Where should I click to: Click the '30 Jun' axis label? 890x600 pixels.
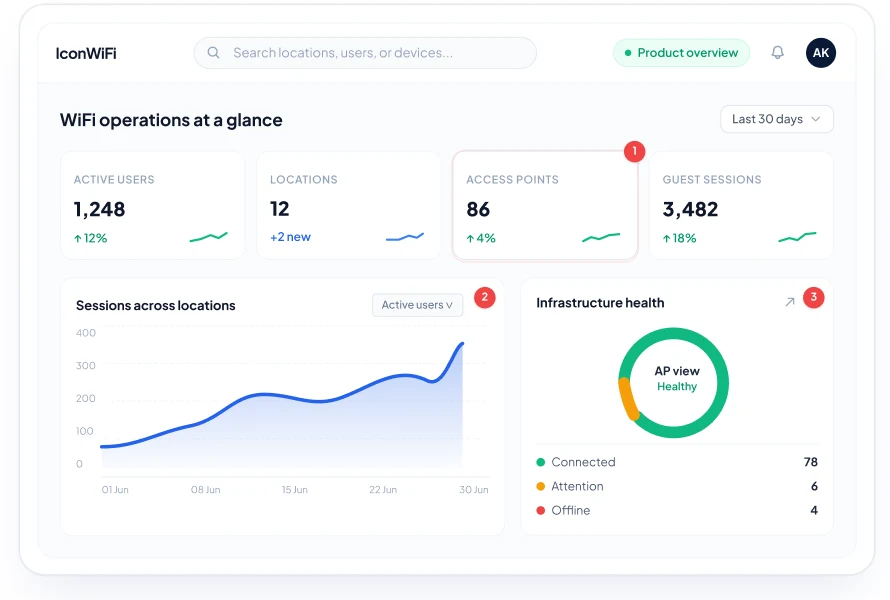[x=474, y=489]
